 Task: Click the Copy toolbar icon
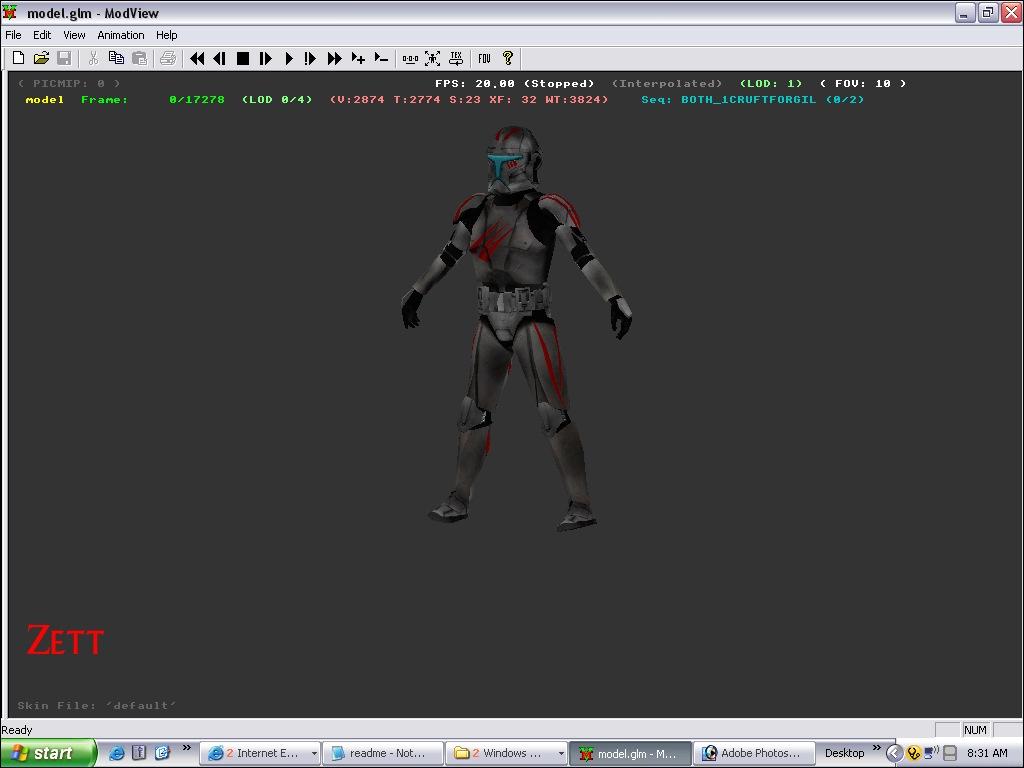116,59
